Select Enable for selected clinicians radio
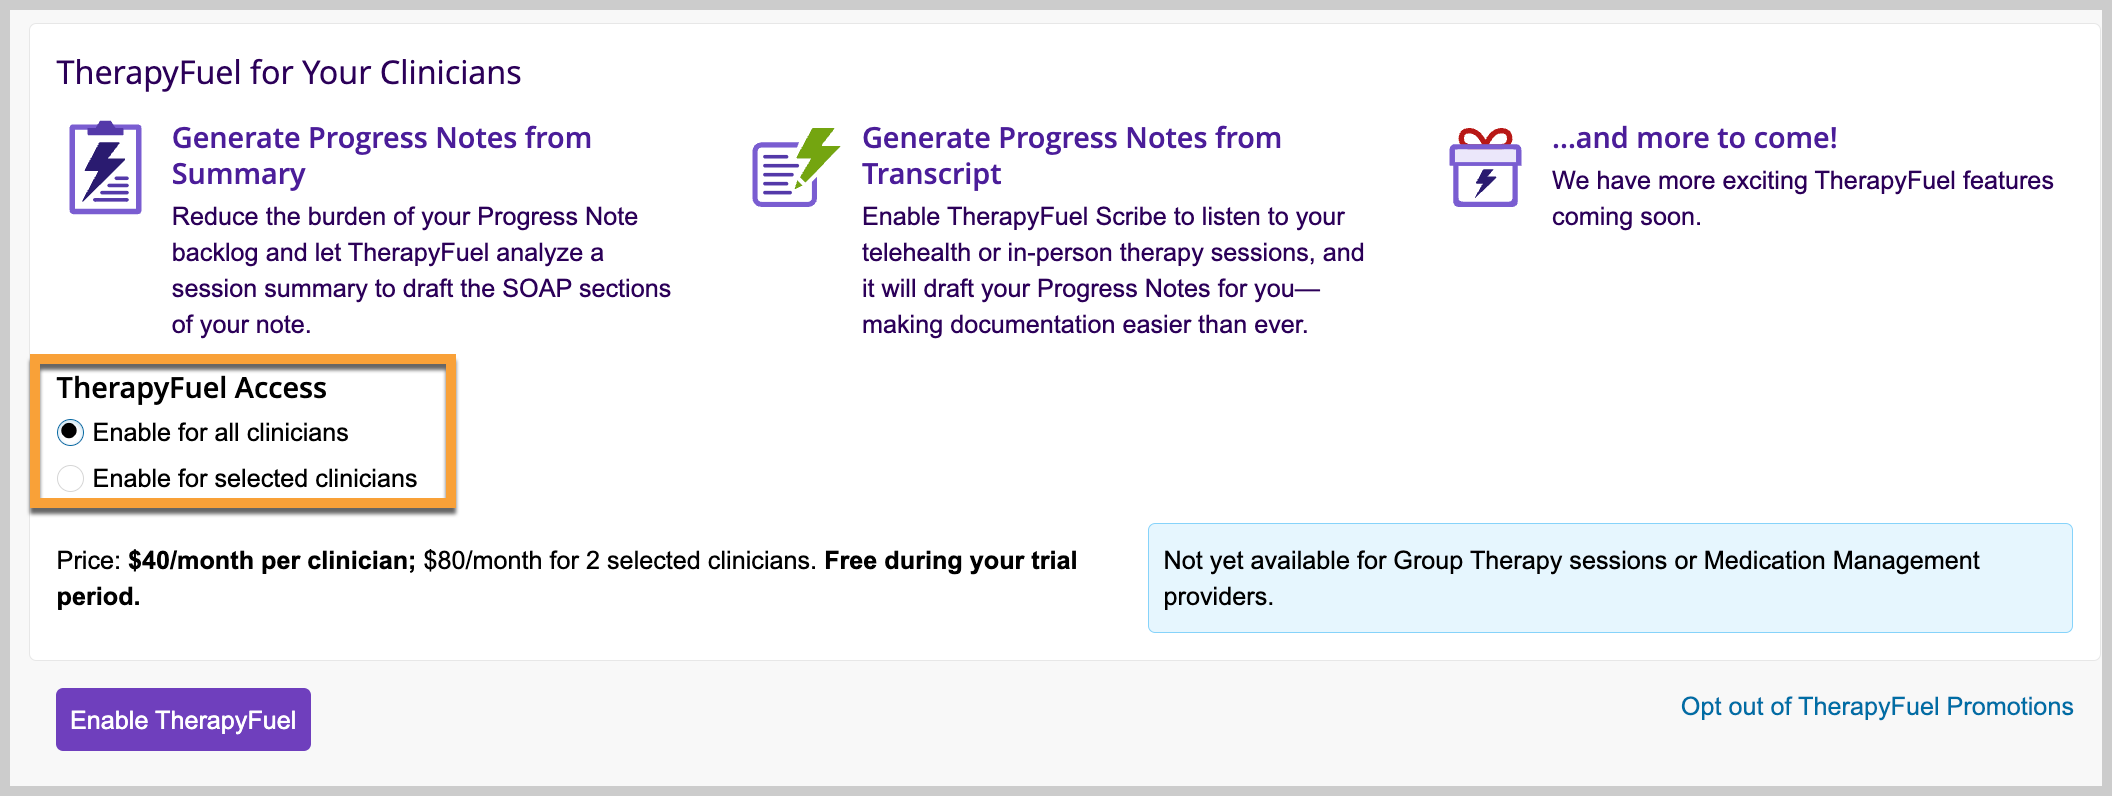The width and height of the screenshot is (2112, 796). coord(70,478)
